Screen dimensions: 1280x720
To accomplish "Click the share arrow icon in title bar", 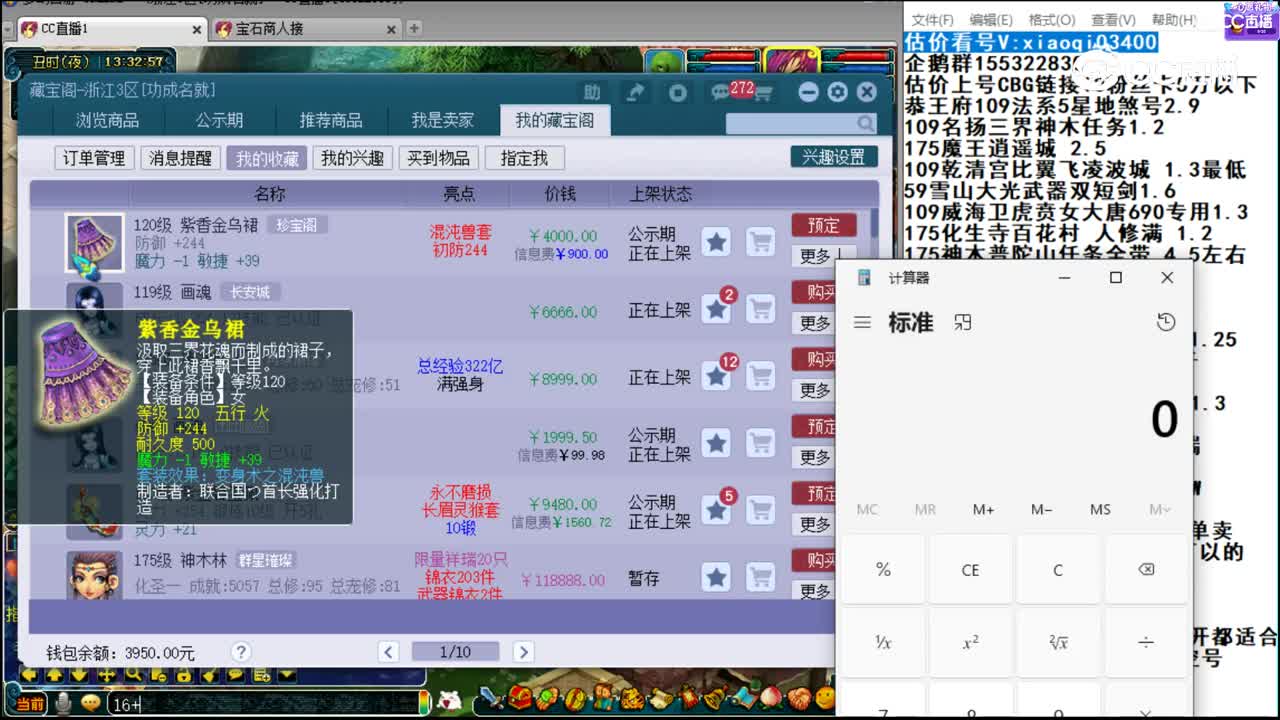I will pyautogui.click(x=636, y=92).
